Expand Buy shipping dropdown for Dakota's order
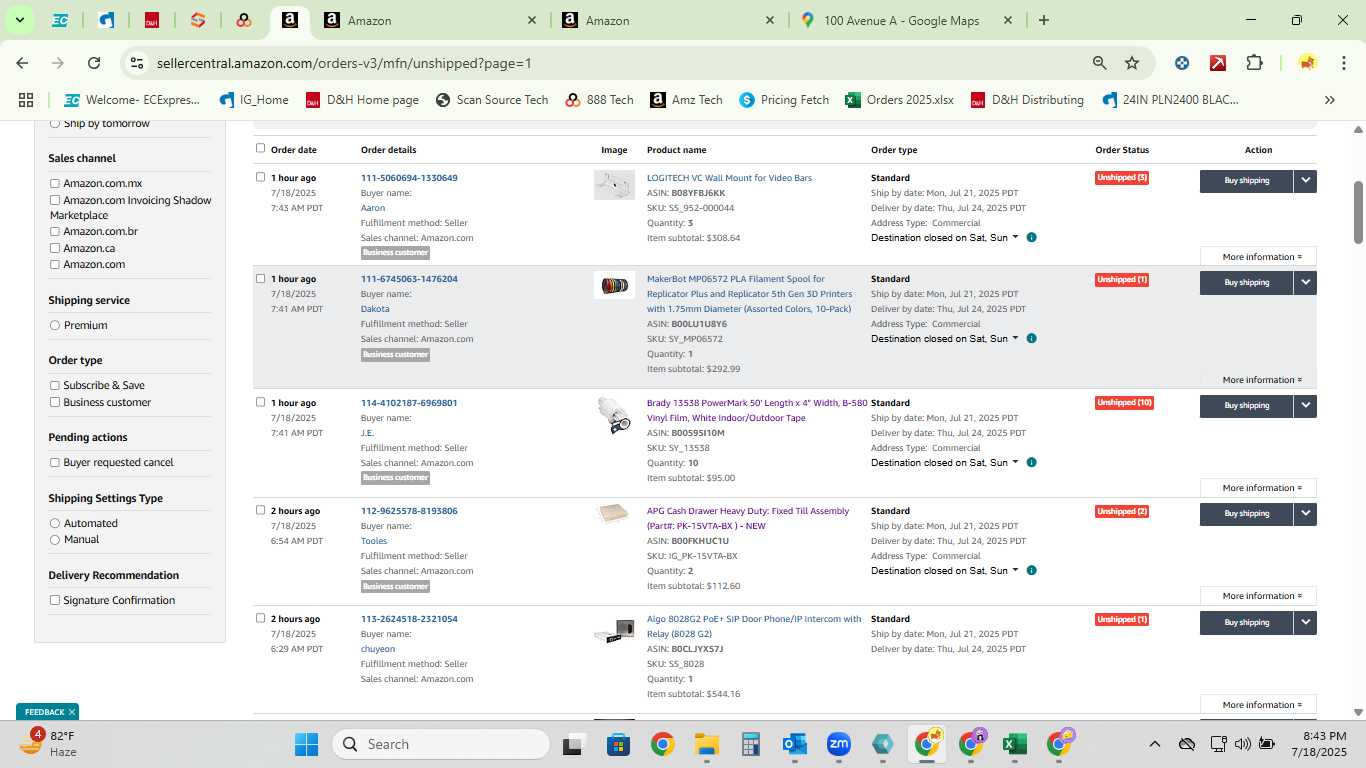Screen dimensions: 1366x768 point(1305,282)
